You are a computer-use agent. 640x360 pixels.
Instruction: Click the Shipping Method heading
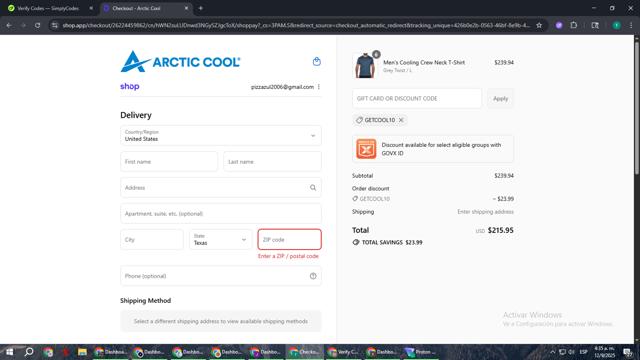[x=145, y=300]
